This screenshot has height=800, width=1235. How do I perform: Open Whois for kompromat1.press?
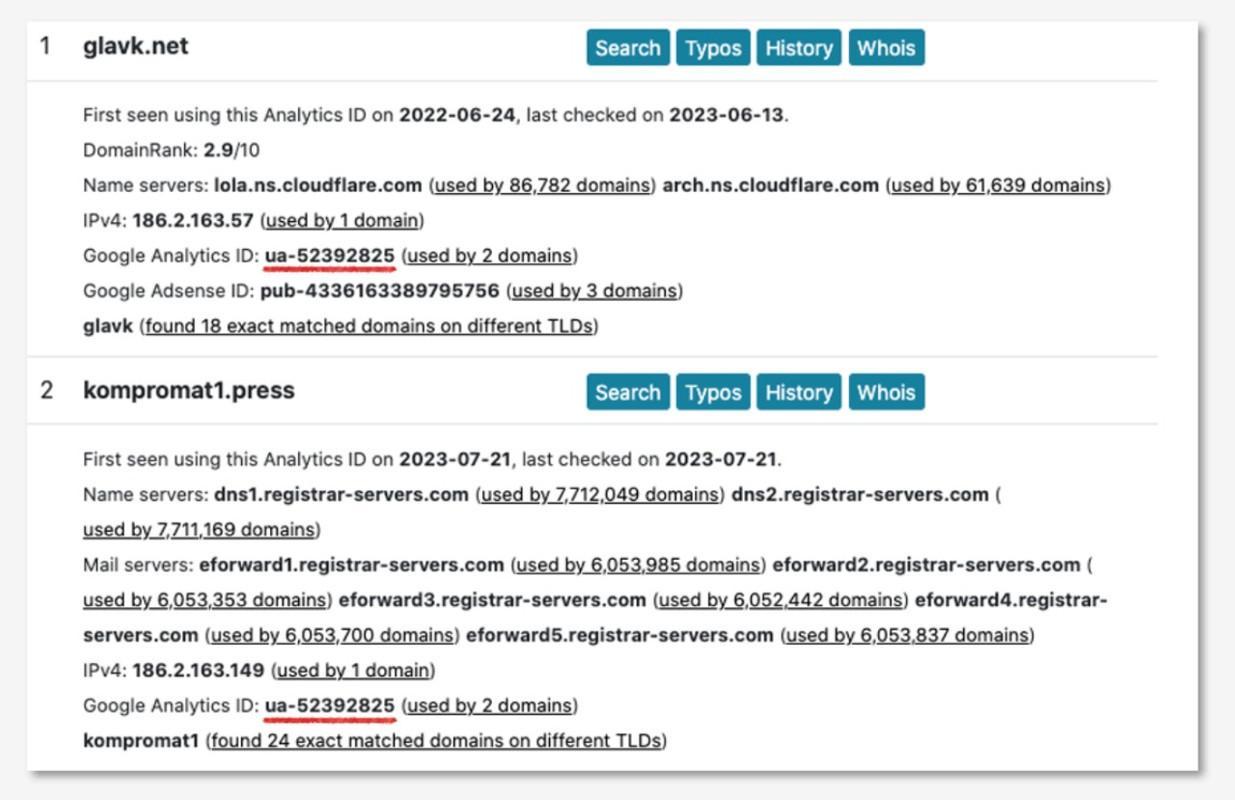coord(886,392)
